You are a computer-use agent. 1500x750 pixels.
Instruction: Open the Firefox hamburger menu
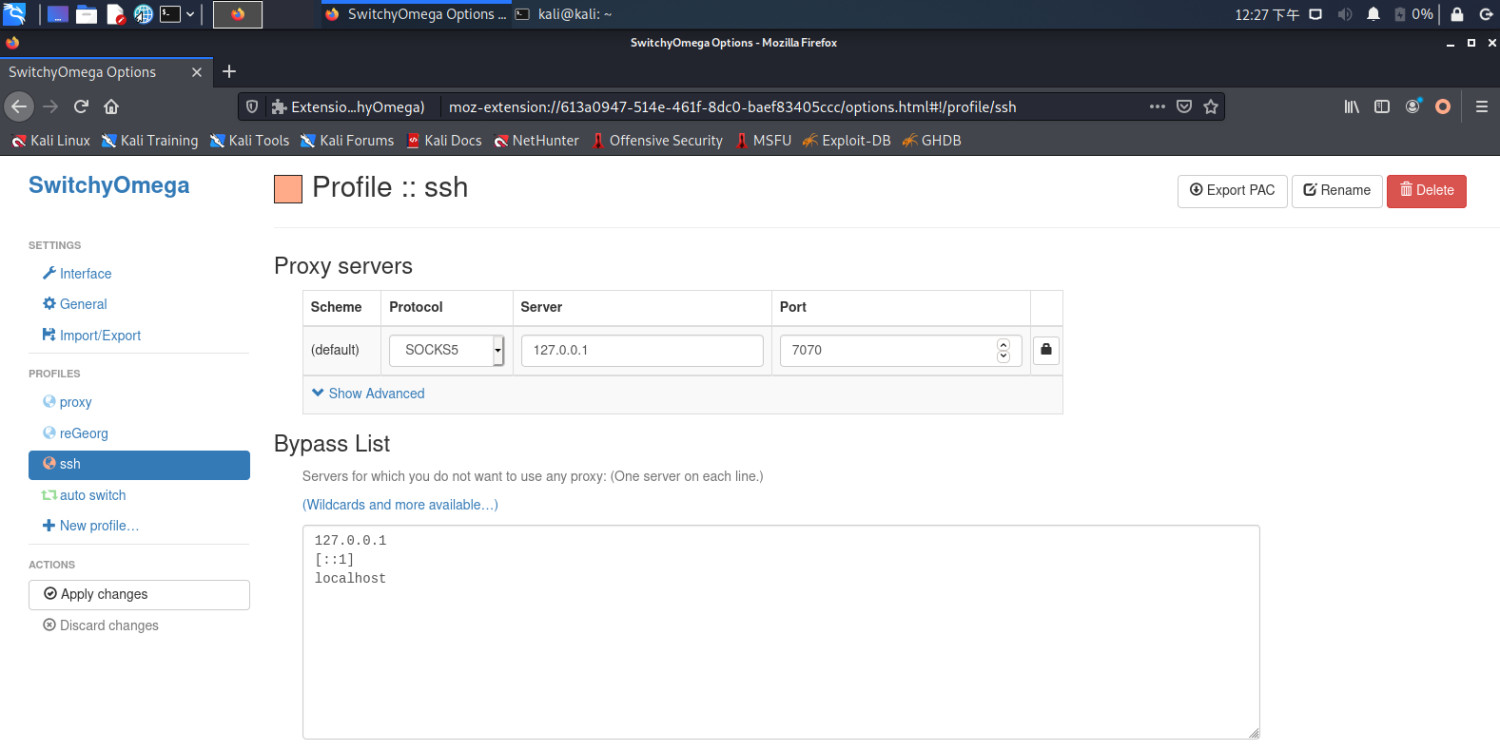click(x=1482, y=106)
